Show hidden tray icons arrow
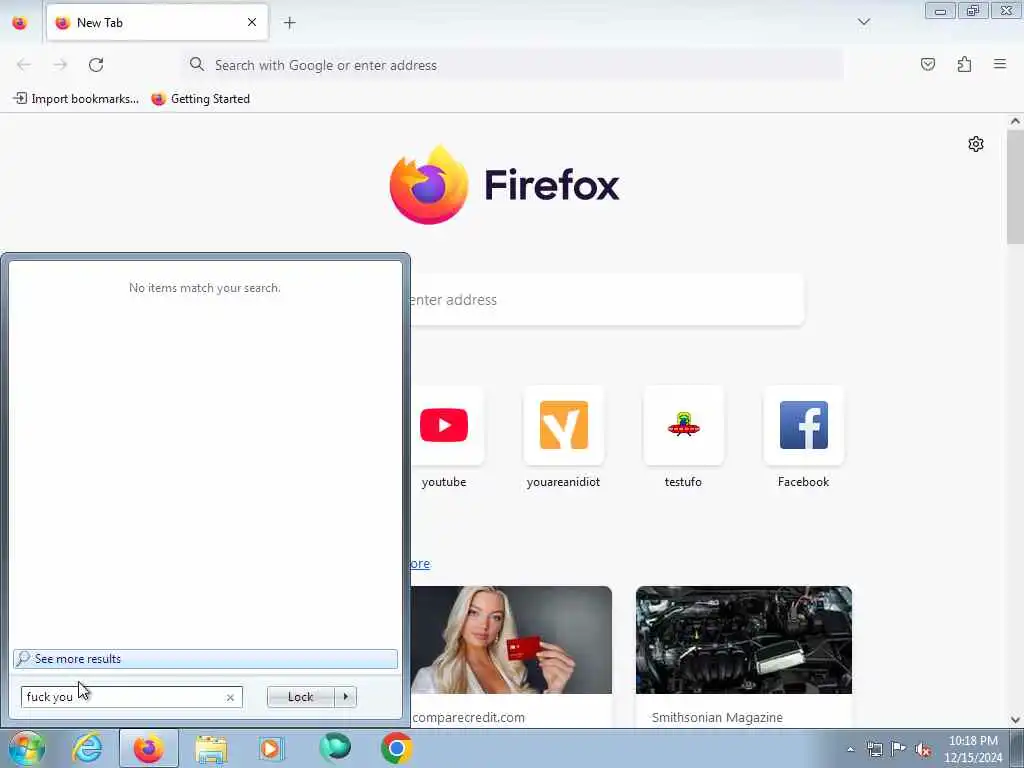The width and height of the screenshot is (1024, 768). 850,749
